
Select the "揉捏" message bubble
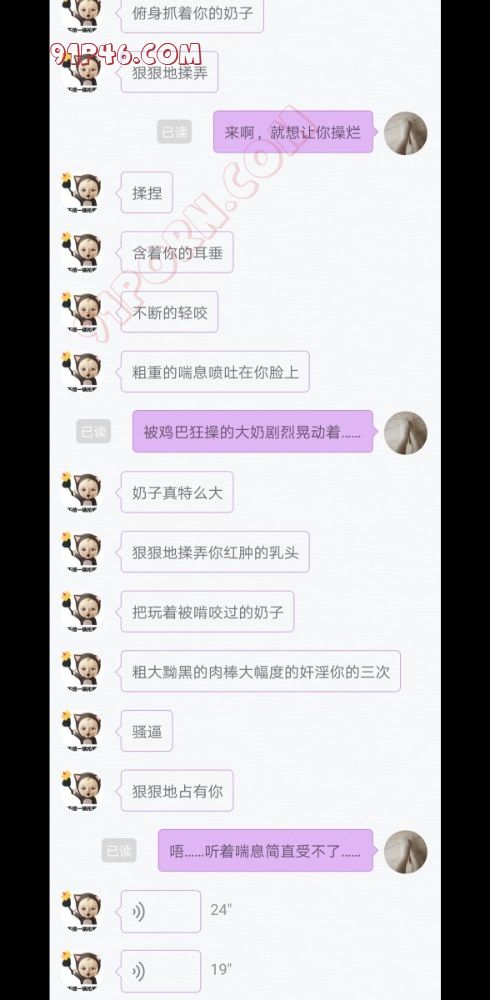point(147,193)
